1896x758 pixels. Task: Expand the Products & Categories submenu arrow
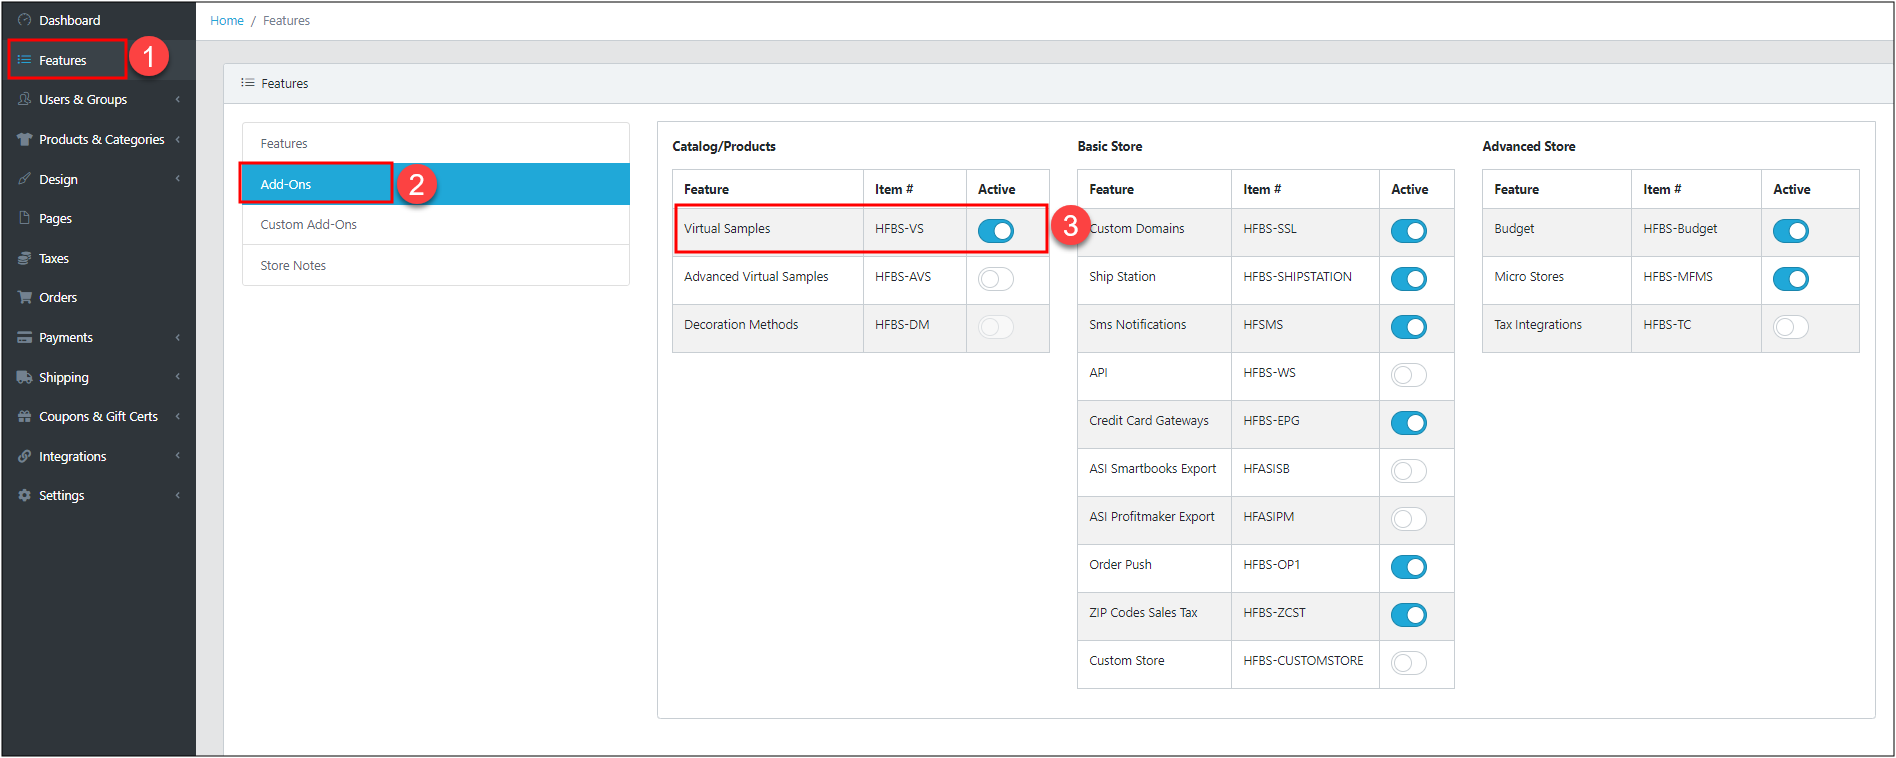point(178,139)
